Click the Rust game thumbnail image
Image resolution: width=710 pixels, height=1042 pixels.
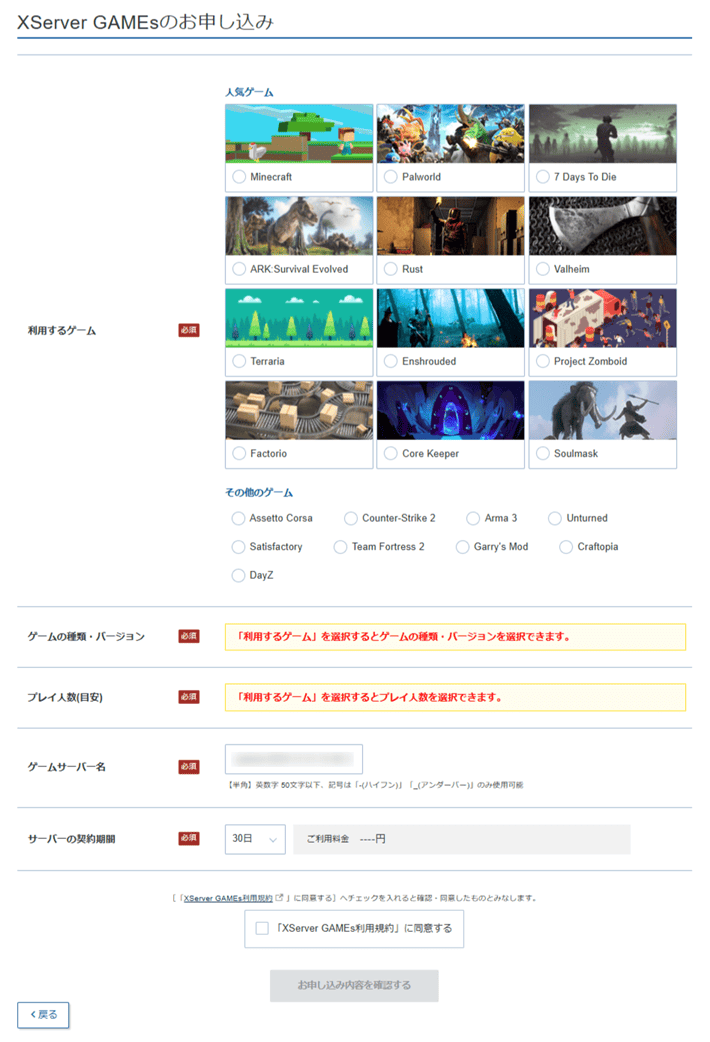pyautogui.click(x=451, y=226)
